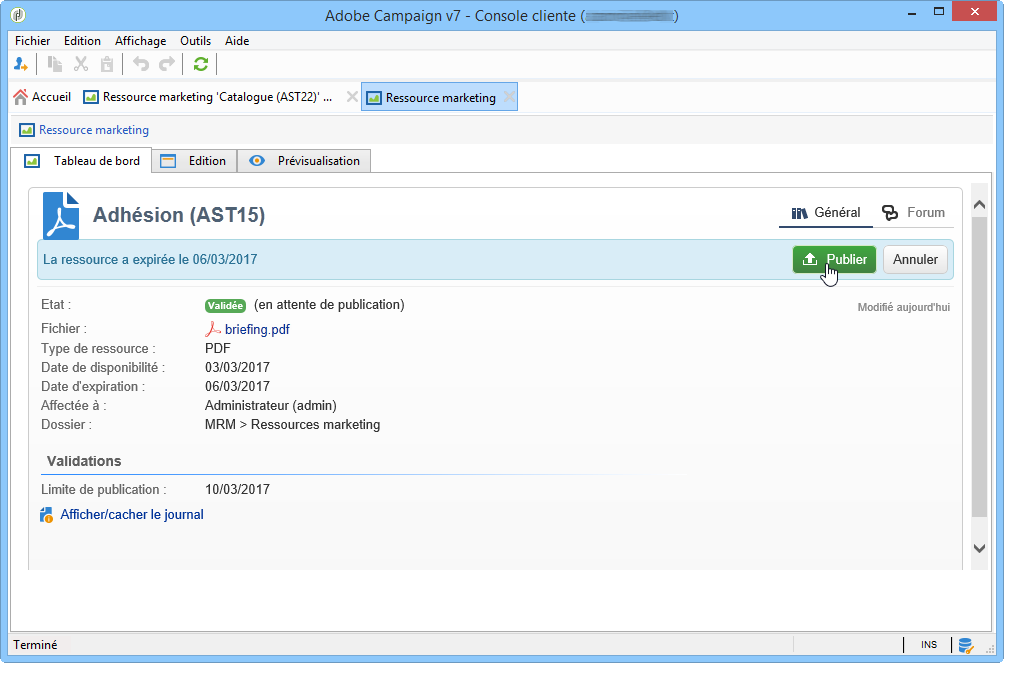Open the Prévisualisation tab
1026x693 pixels.
pos(304,161)
